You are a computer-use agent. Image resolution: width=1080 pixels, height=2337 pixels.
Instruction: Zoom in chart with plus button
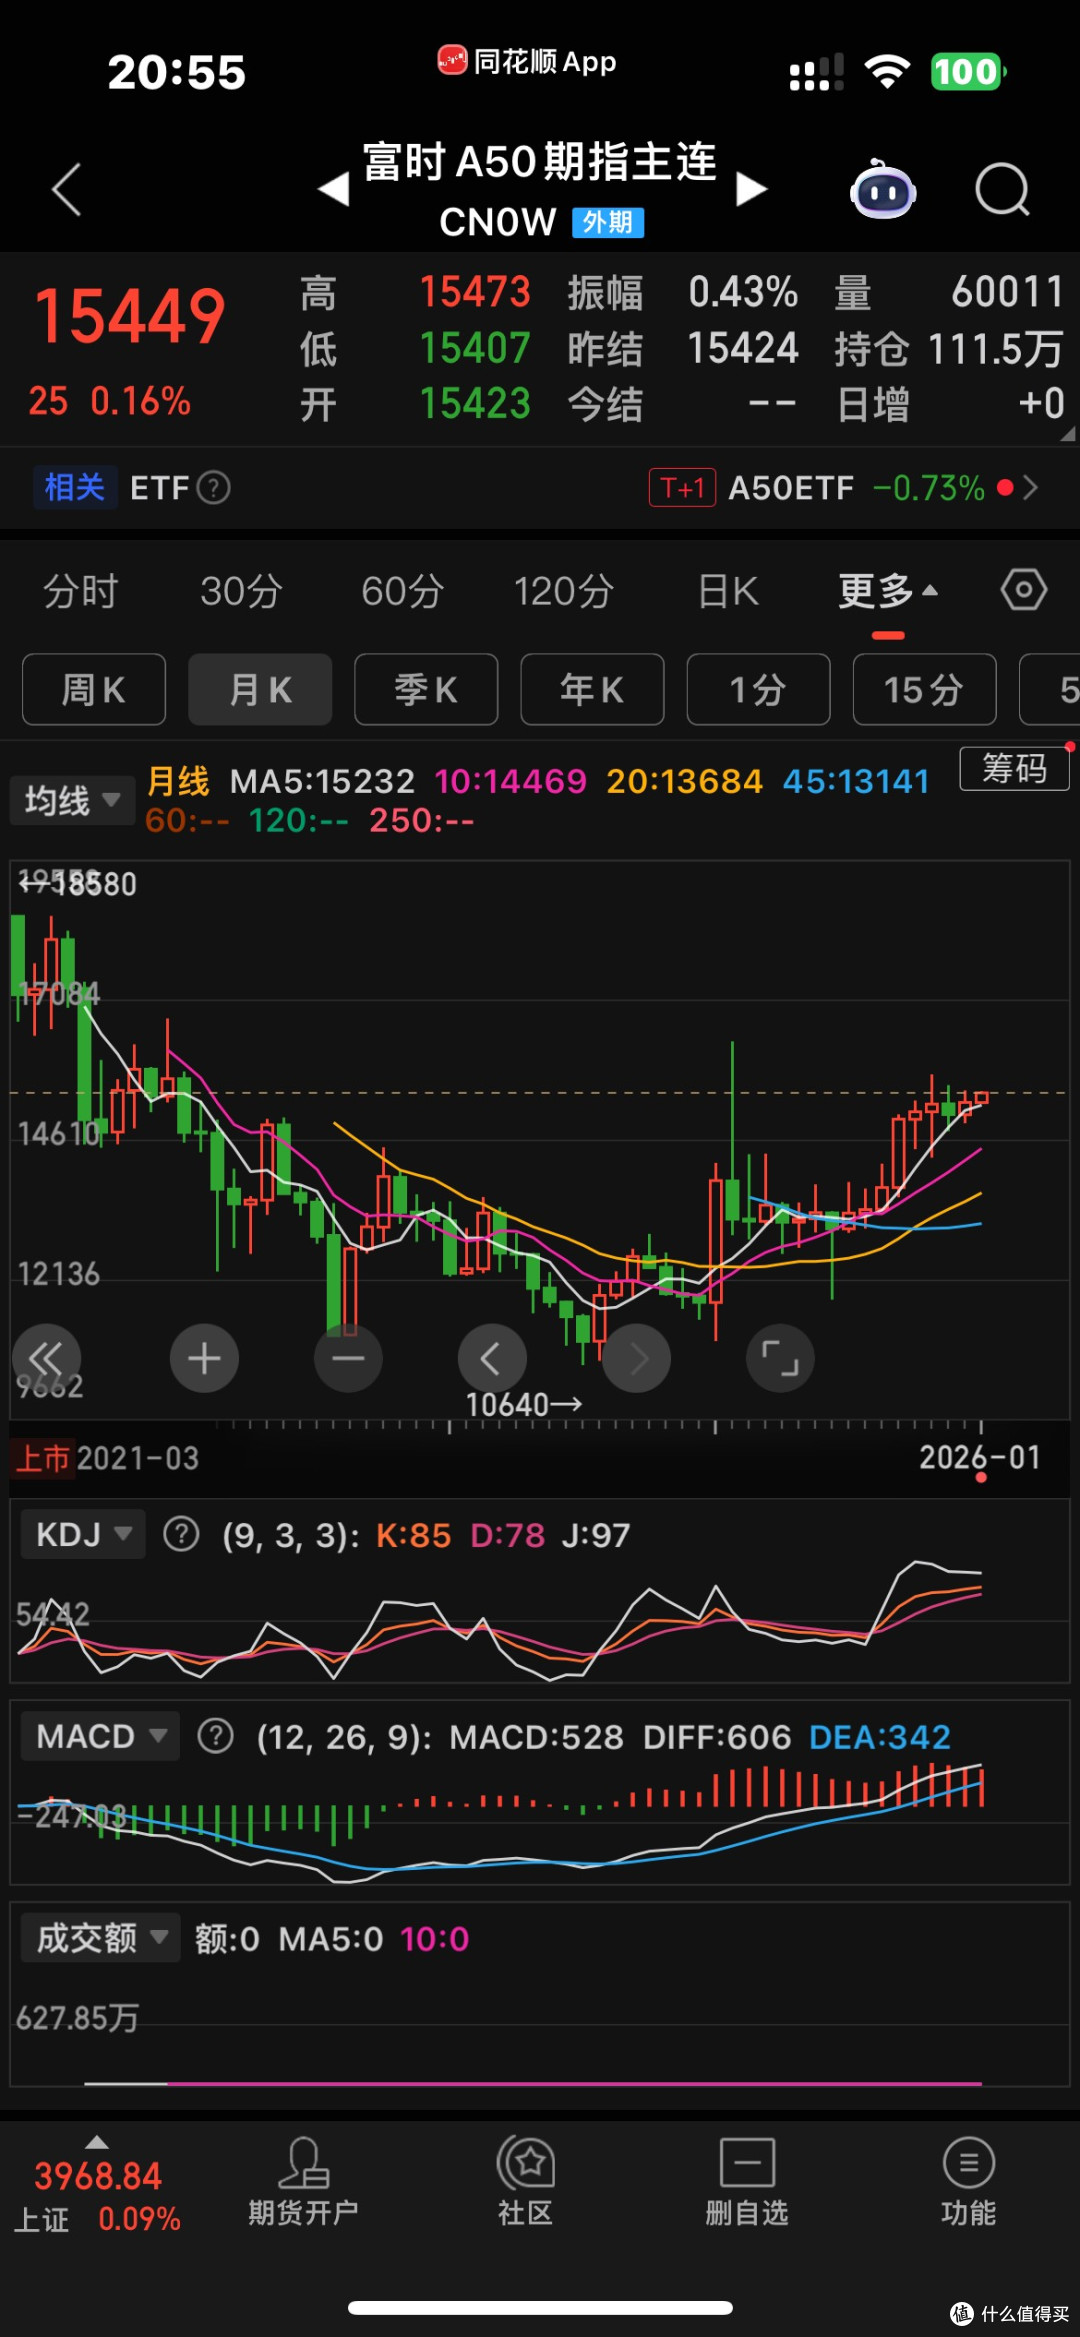(x=204, y=1358)
